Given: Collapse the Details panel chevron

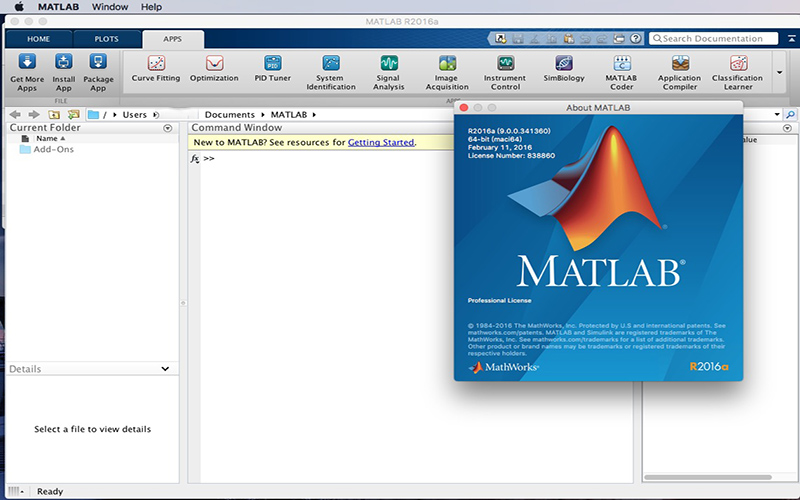Looking at the screenshot, I should [x=165, y=368].
